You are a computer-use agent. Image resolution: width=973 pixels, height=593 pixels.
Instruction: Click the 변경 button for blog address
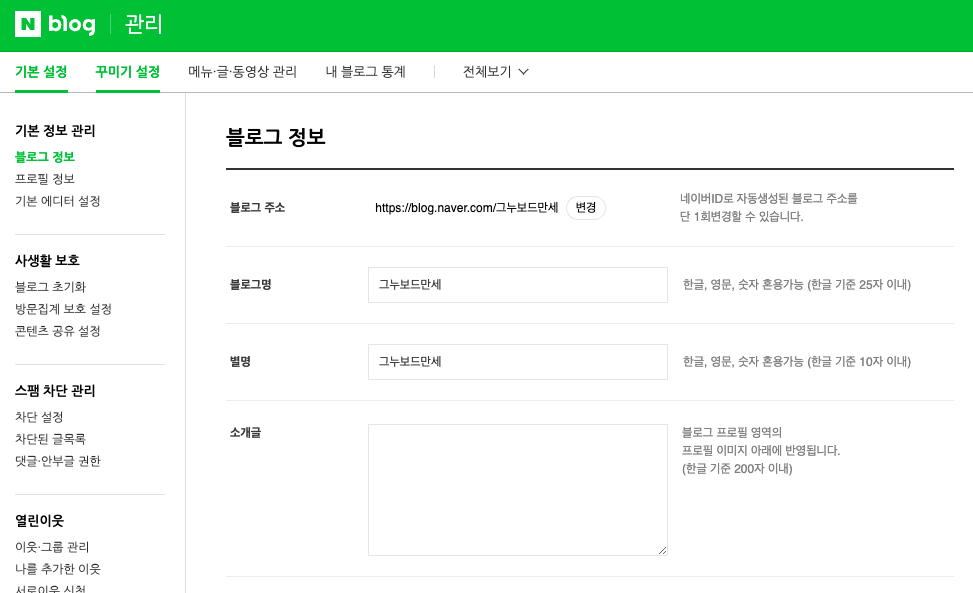(x=585, y=208)
